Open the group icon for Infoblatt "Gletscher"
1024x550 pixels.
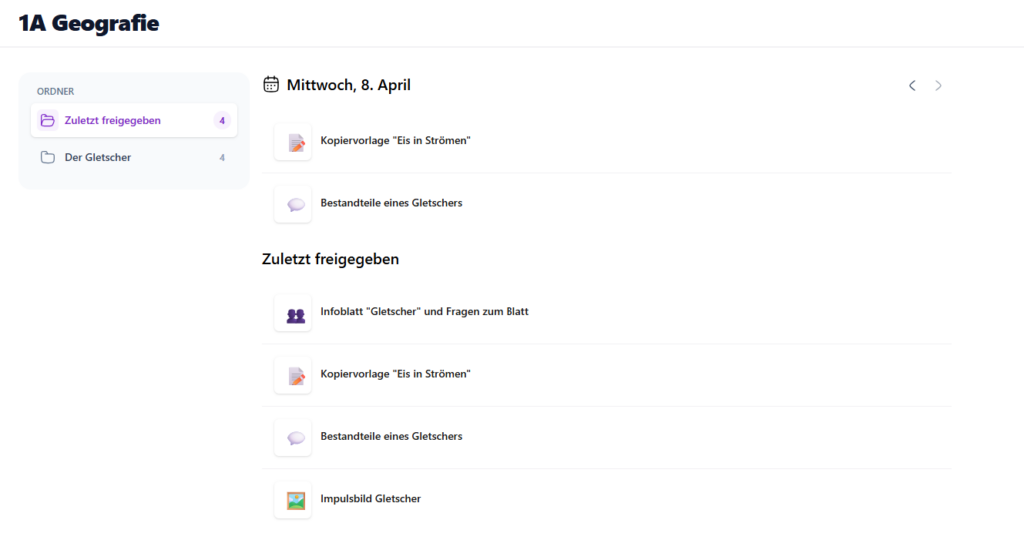[x=293, y=313]
